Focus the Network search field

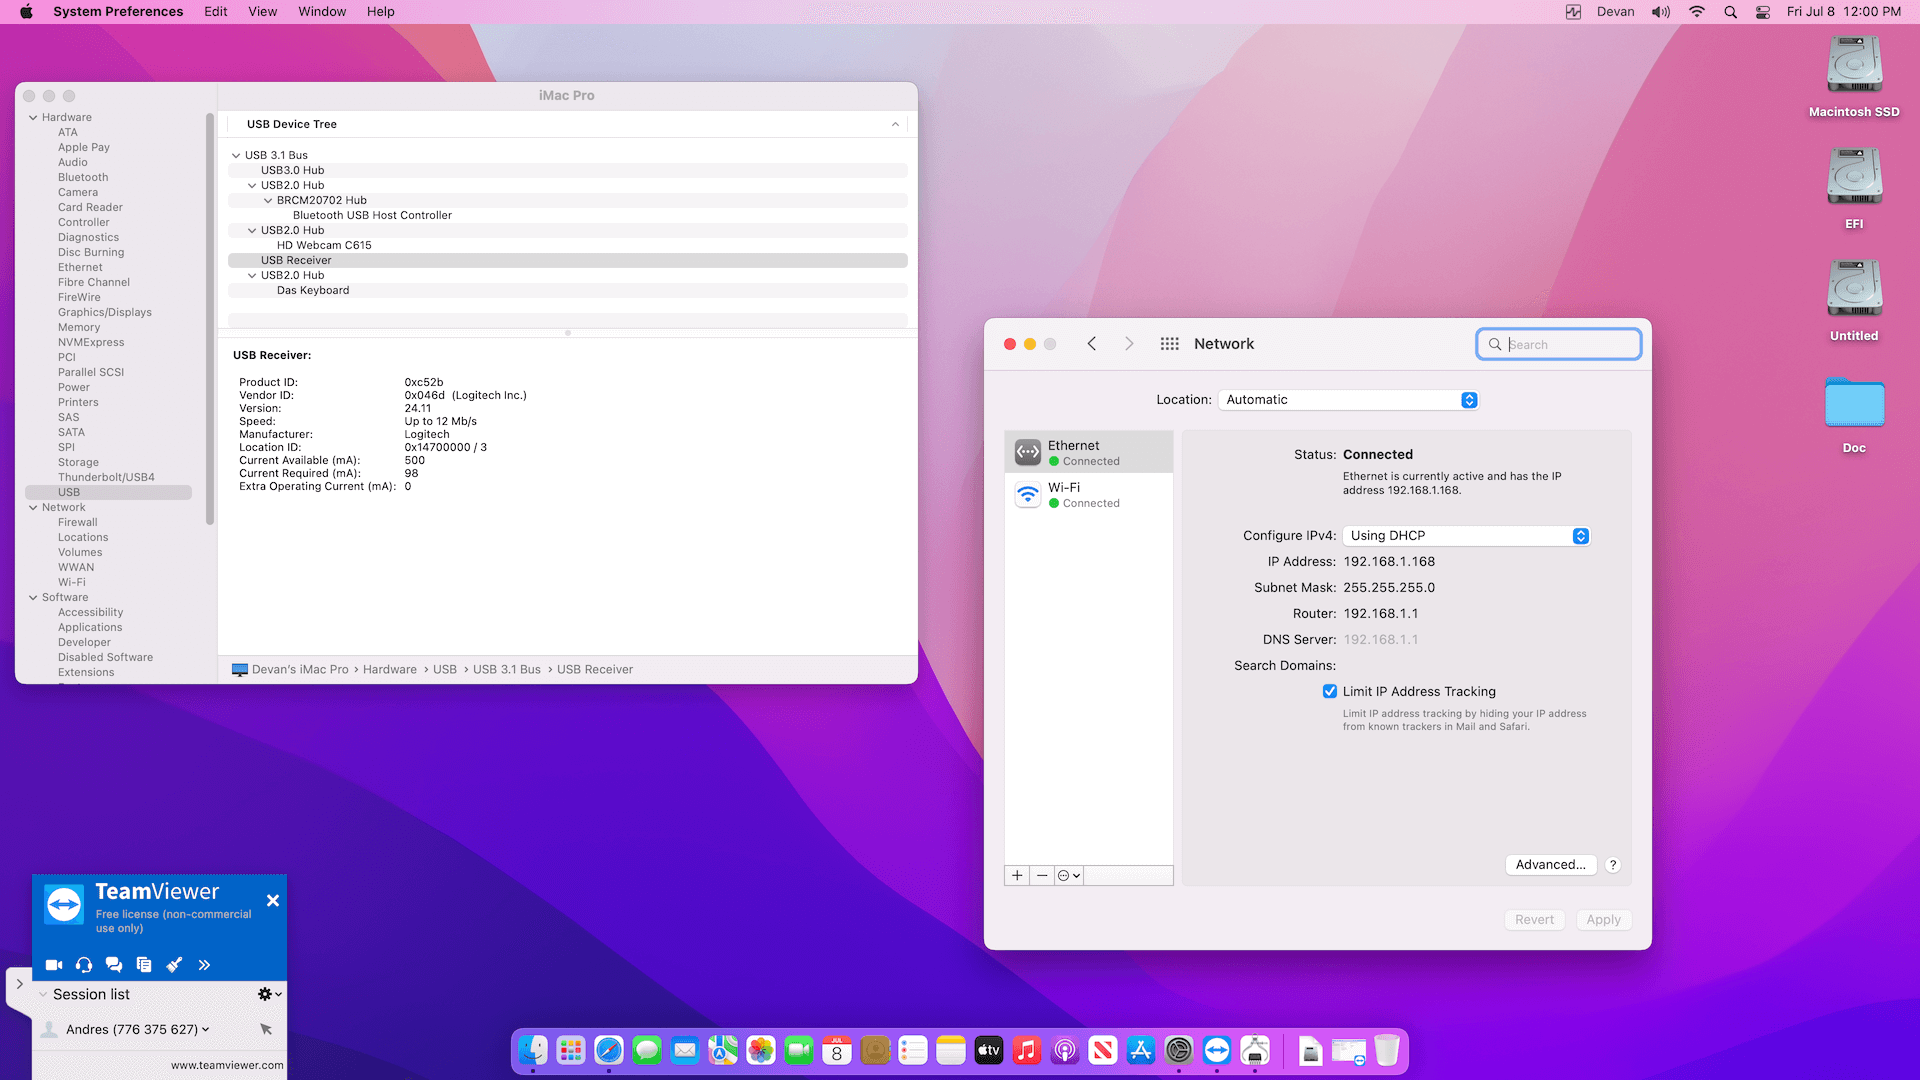coord(1558,344)
